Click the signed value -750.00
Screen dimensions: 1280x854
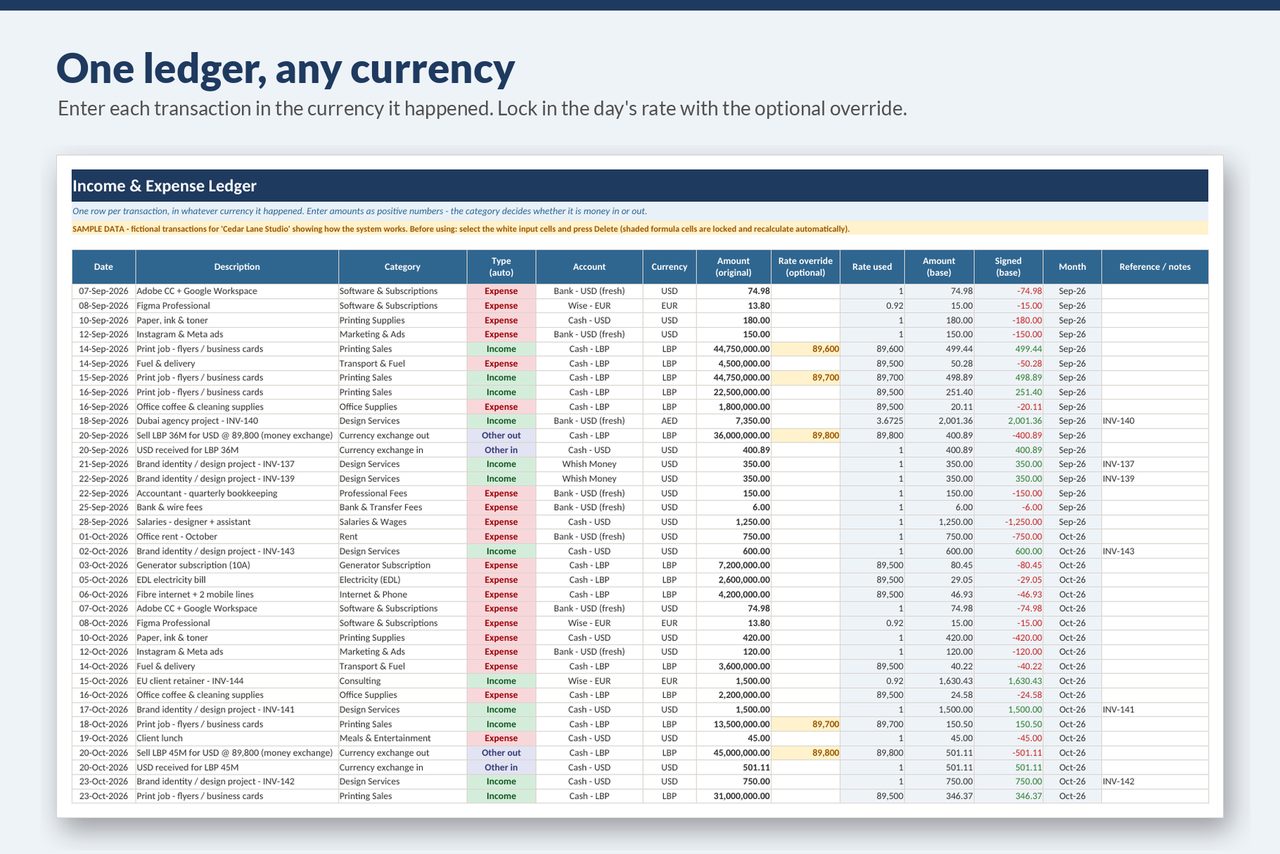coord(1008,536)
